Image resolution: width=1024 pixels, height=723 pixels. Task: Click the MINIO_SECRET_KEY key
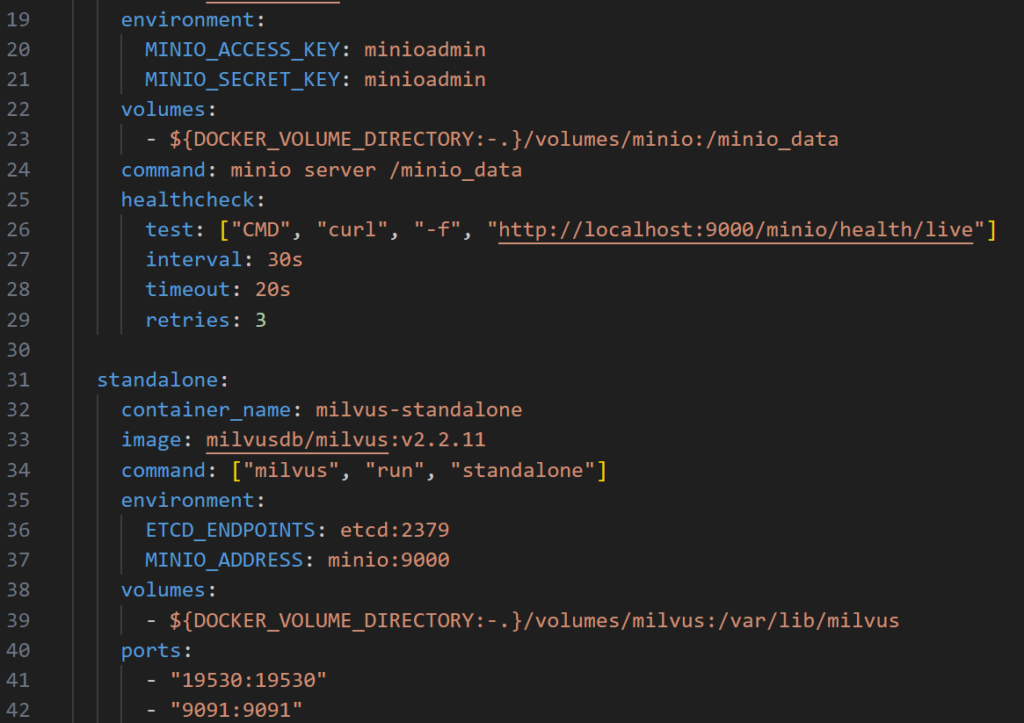pos(242,80)
